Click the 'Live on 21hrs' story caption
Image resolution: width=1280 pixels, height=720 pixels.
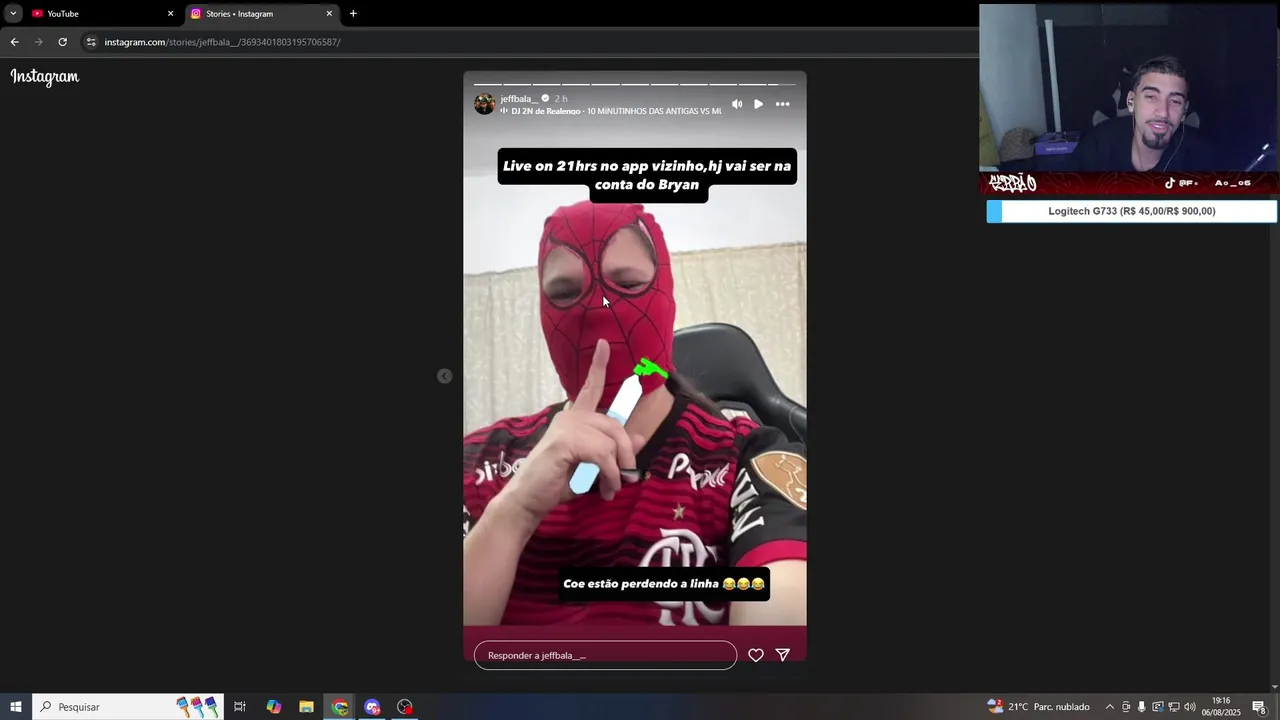(x=647, y=175)
